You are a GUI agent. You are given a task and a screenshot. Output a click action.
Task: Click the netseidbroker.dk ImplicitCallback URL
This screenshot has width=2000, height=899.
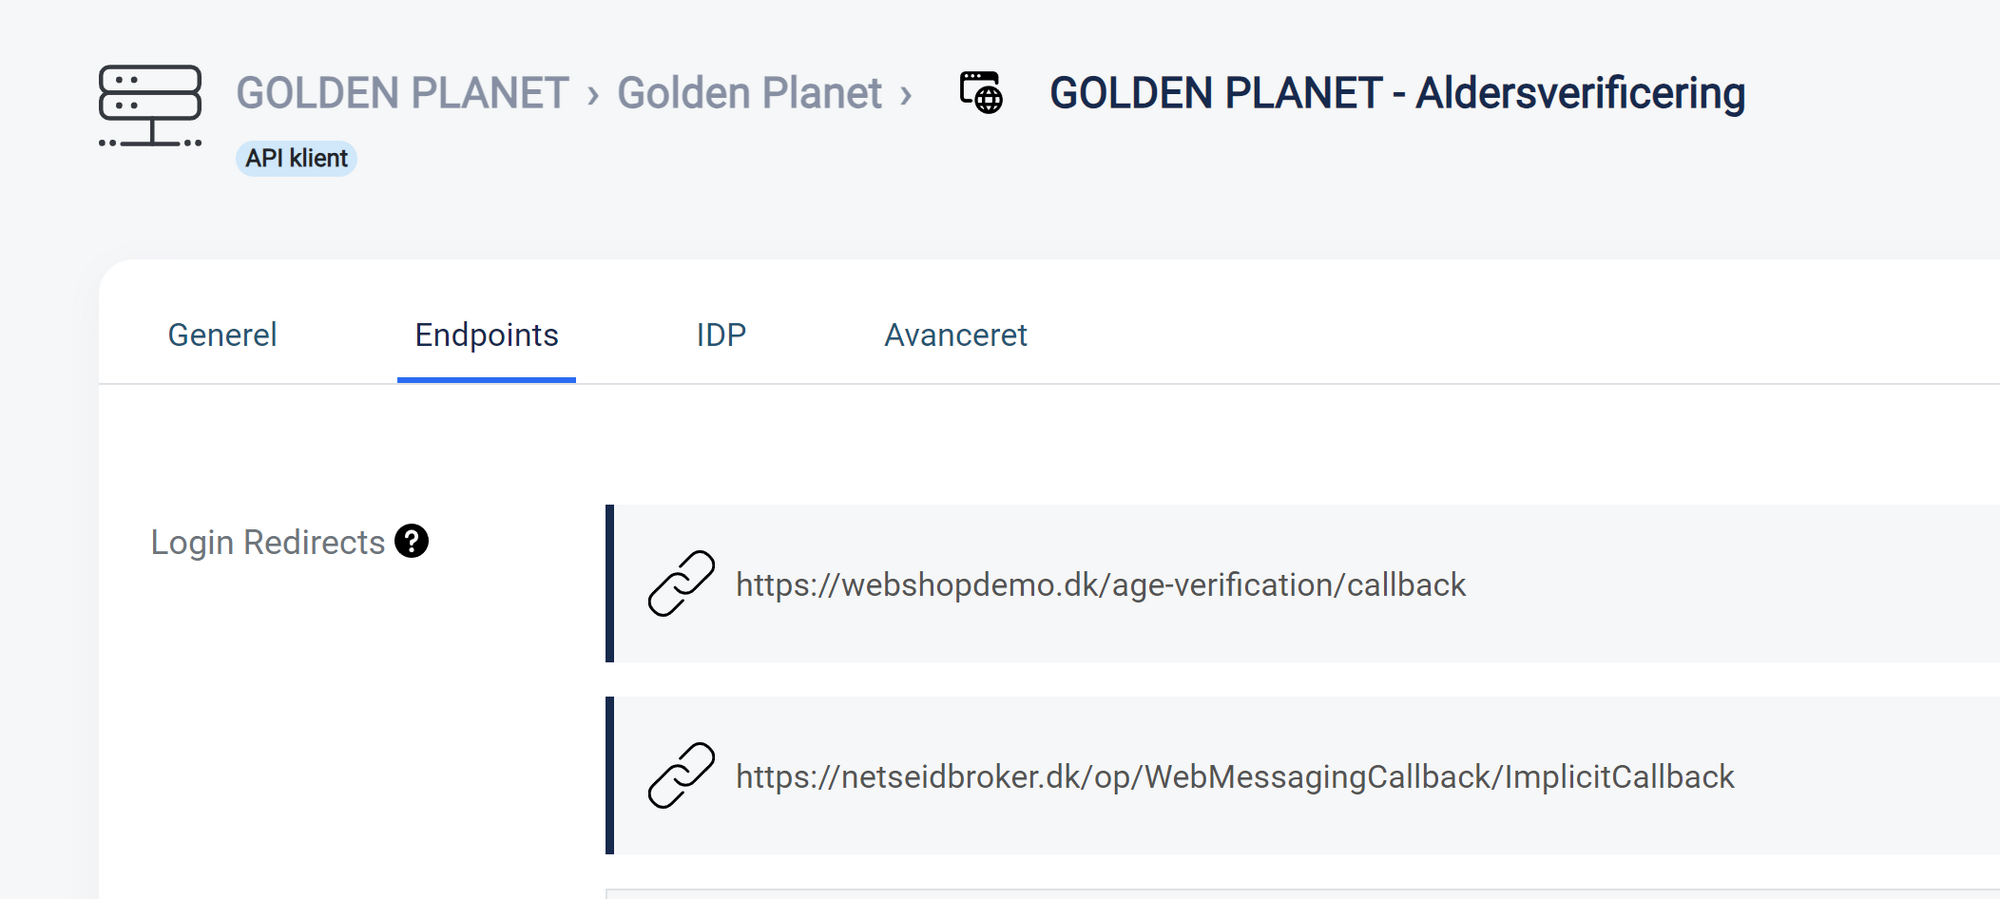pos(1235,776)
